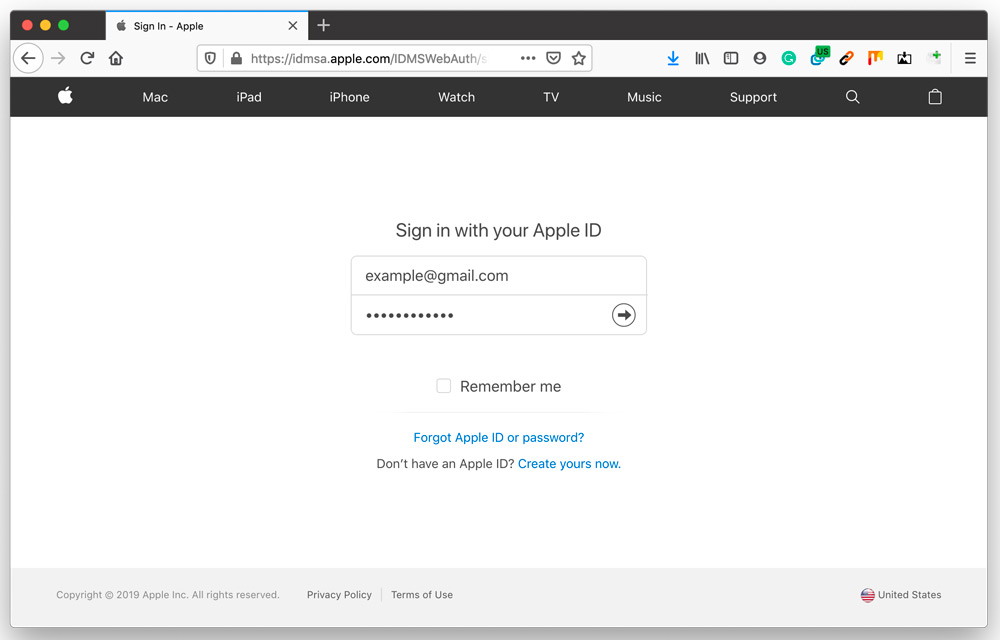This screenshot has height=640, width=1000.
Task: Open the Firefox Library sidebar icon
Action: coord(702,58)
